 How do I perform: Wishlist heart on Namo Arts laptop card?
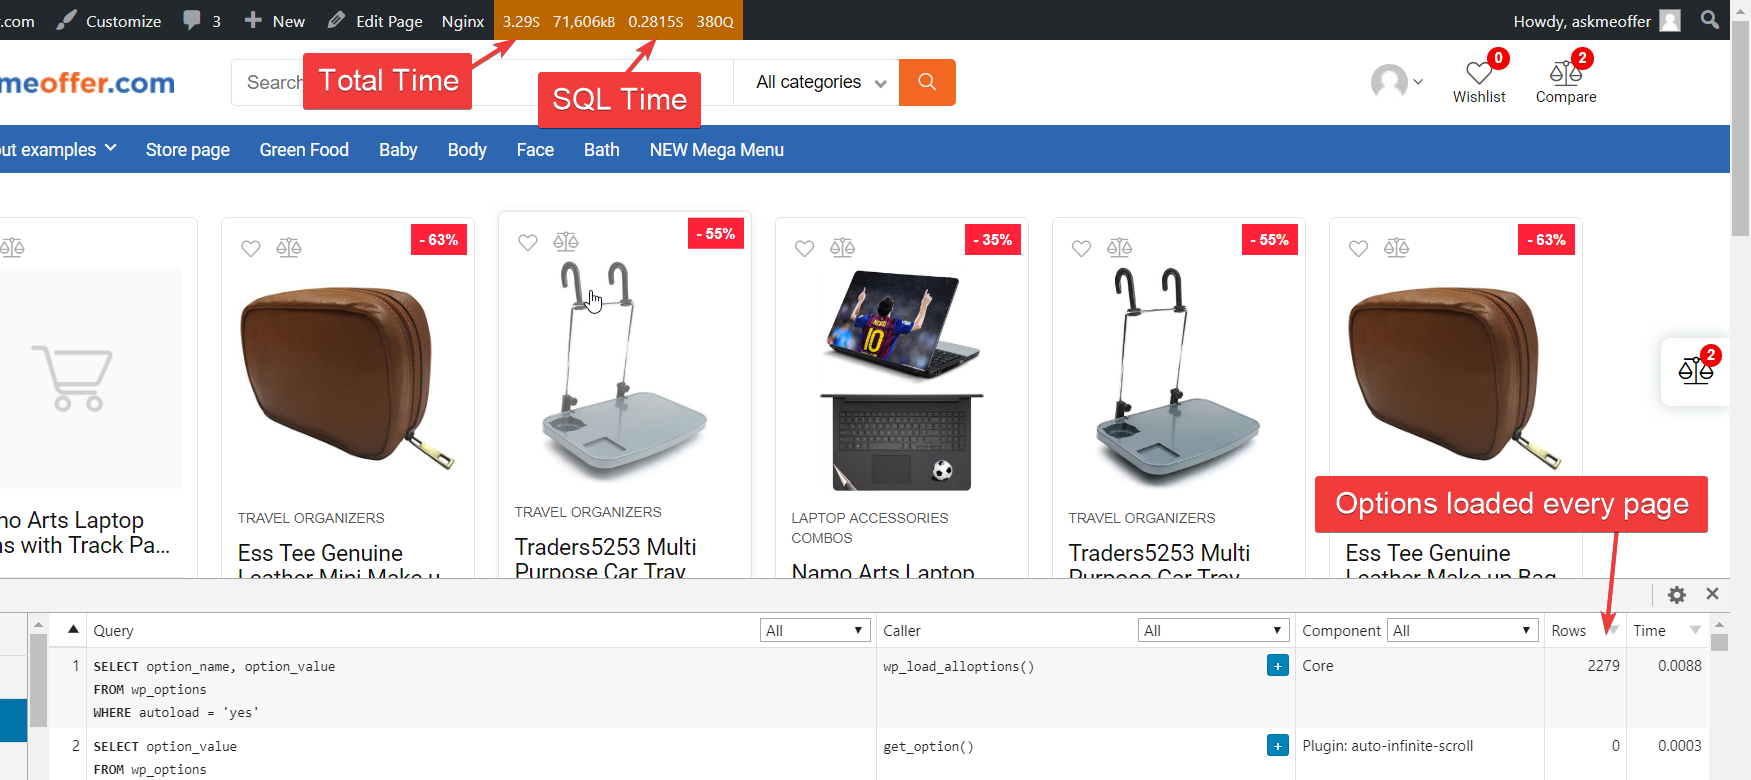pyautogui.click(x=805, y=248)
